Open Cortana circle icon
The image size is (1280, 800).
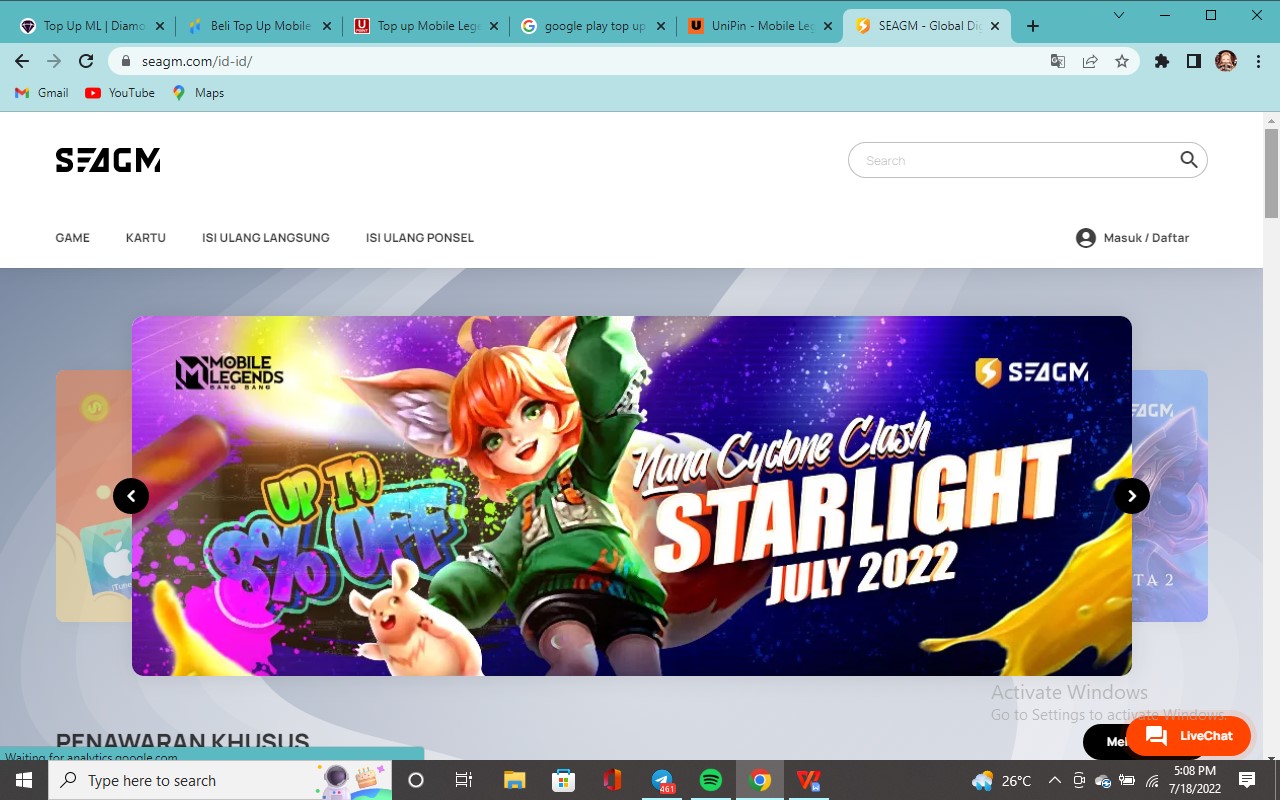[x=416, y=780]
